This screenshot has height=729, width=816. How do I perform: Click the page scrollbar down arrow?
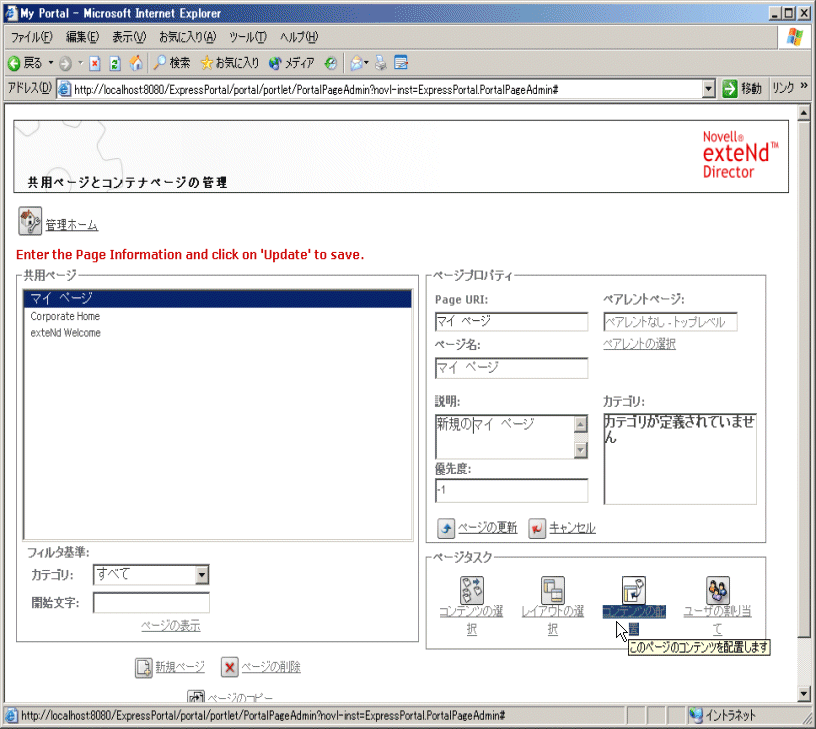[x=804, y=694]
